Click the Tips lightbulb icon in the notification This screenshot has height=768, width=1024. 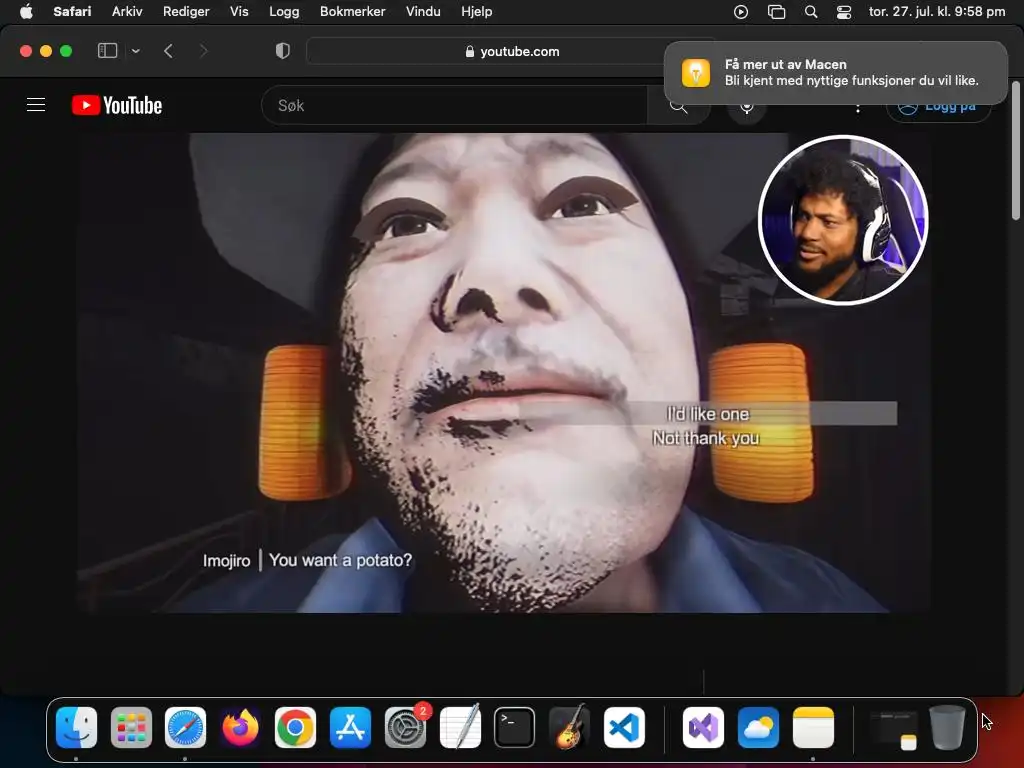[696, 72]
